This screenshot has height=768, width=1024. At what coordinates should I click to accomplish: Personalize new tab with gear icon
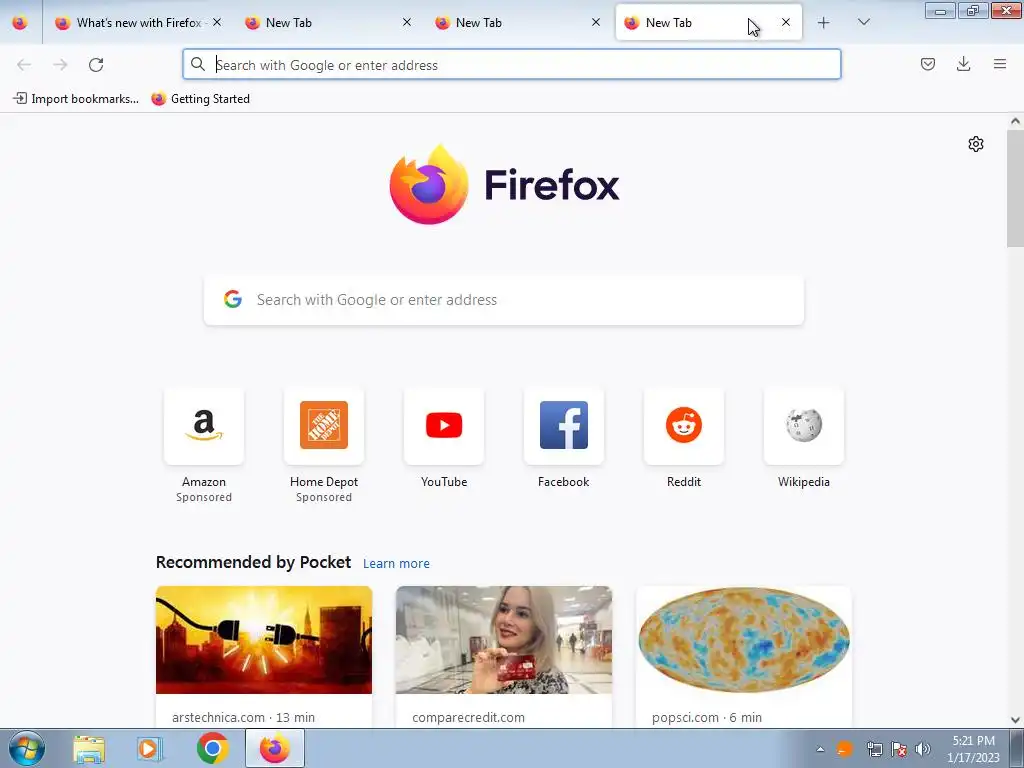(976, 144)
